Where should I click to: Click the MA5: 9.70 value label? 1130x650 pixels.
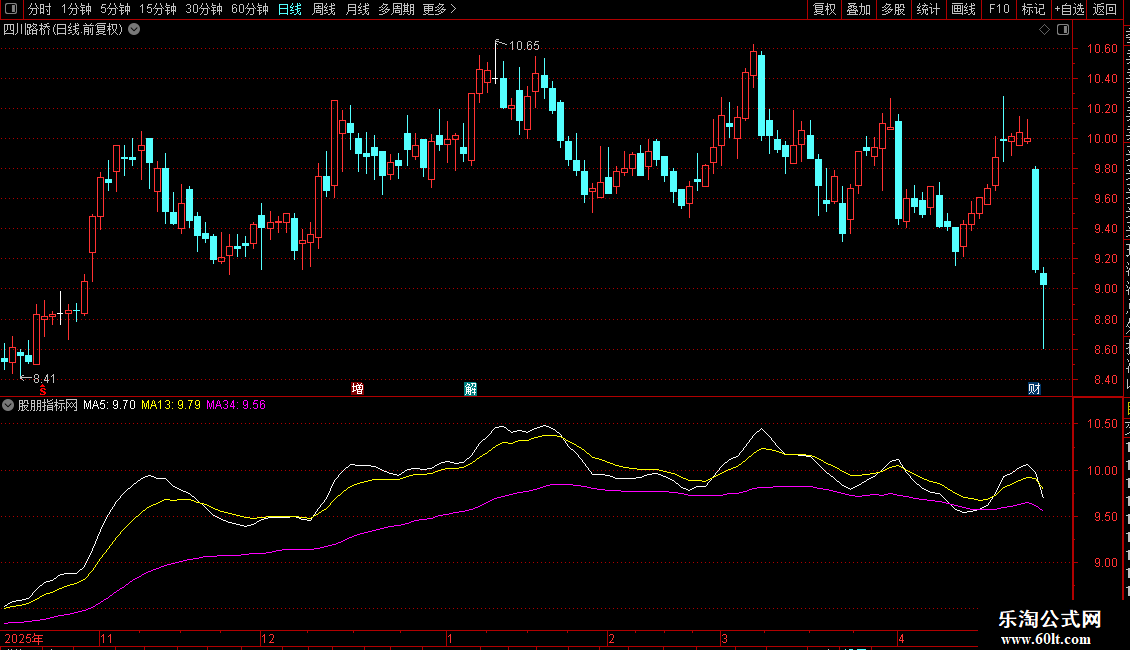[x=109, y=405]
